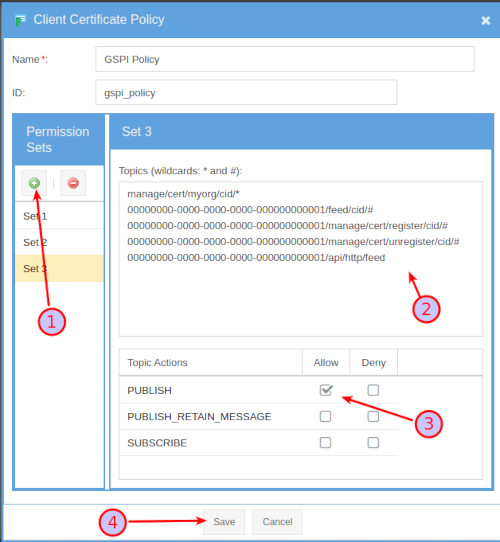The image size is (500, 542).
Task: Click the PUBLISH_RETAIN_MESSAGE row label
Action: pyautogui.click(x=199, y=417)
